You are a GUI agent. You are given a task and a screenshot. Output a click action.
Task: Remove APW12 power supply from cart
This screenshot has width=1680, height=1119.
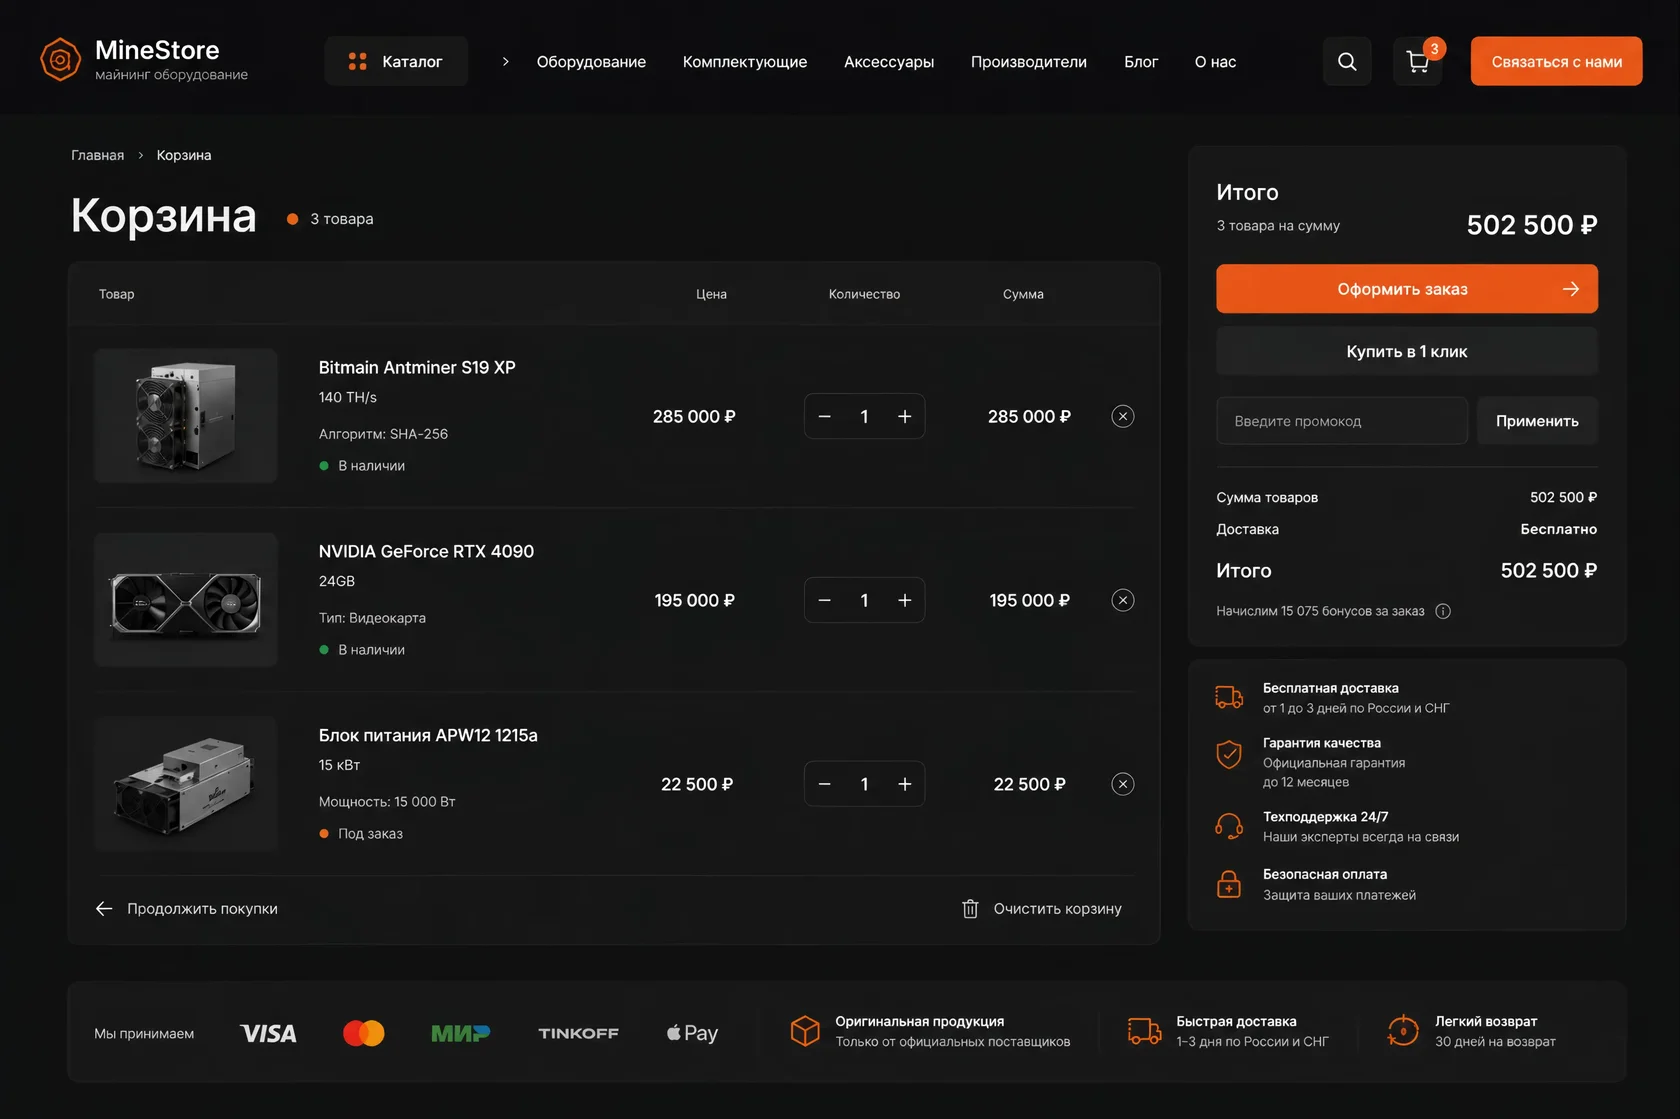[1123, 784]
